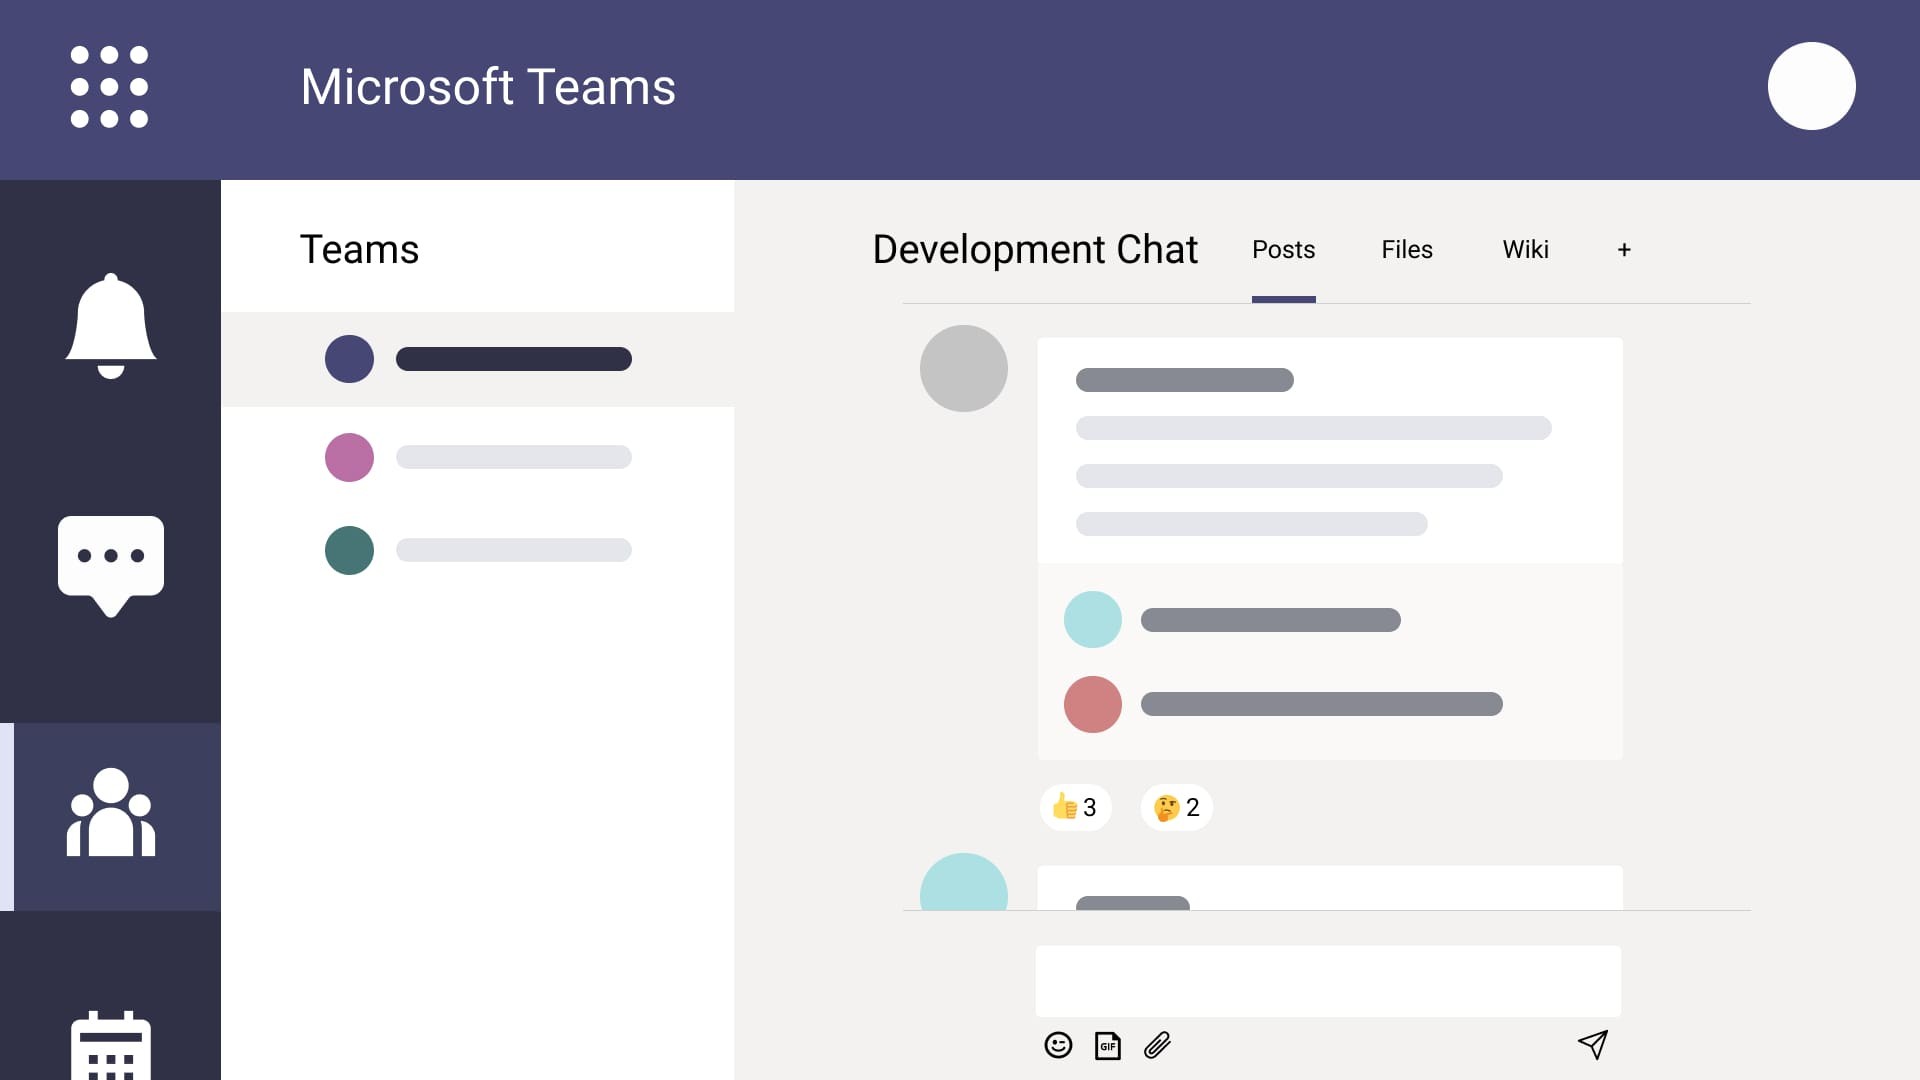
Task: Open the Calendar icon in sidebar
Action: pos(110,1045)
